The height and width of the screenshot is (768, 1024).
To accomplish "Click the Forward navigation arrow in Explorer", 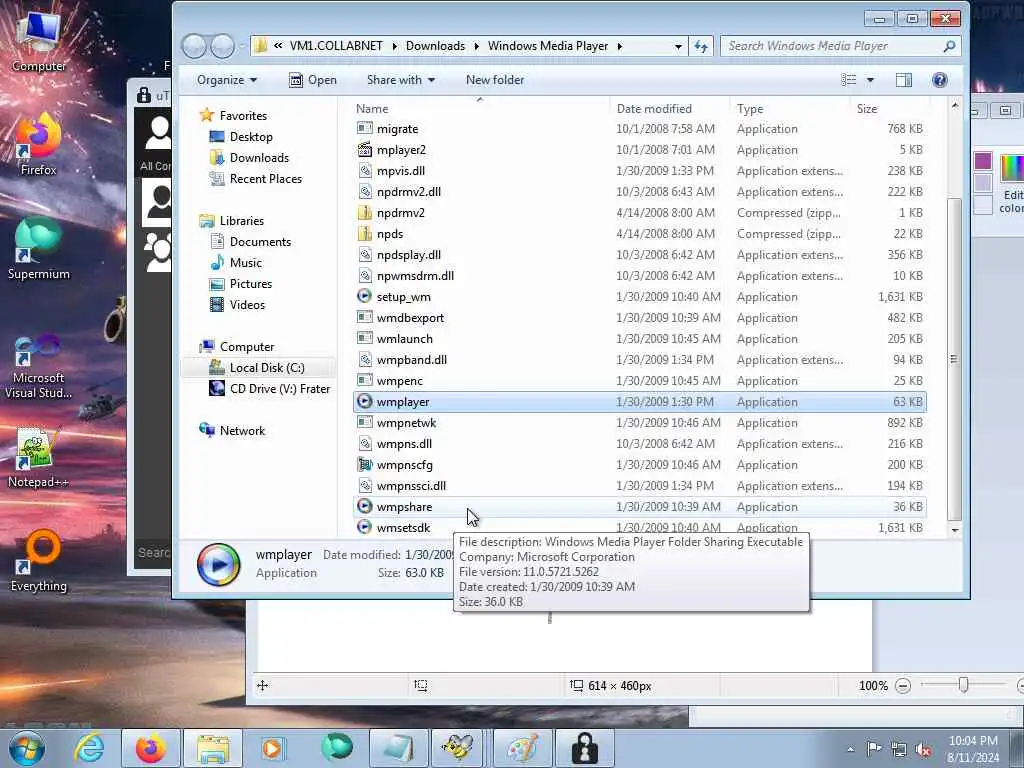I will click(223, 46).
